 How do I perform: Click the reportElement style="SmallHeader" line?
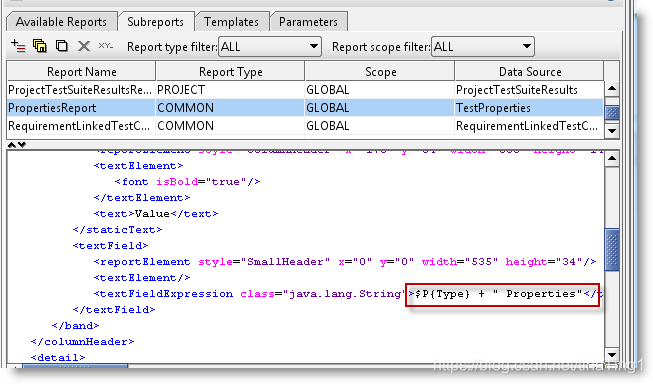345,262
